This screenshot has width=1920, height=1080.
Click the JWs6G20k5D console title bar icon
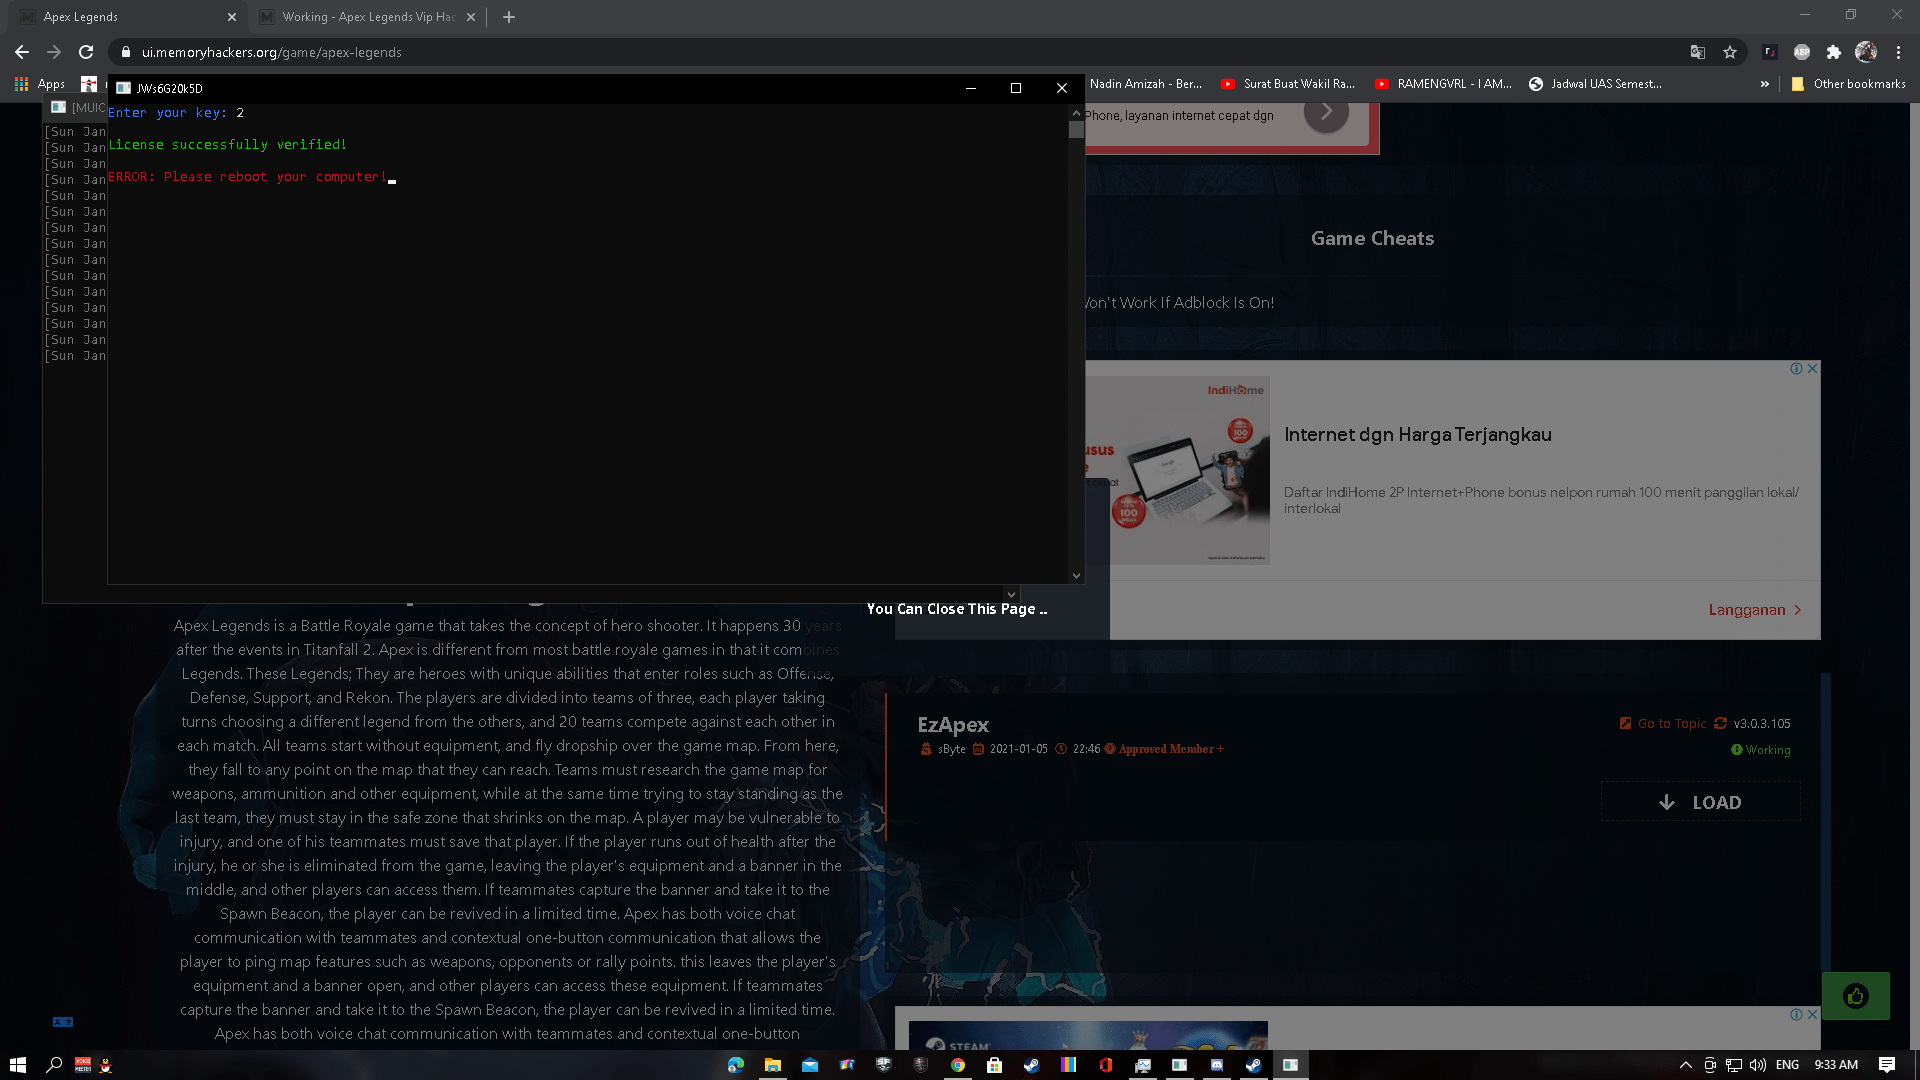coord(124,88)
